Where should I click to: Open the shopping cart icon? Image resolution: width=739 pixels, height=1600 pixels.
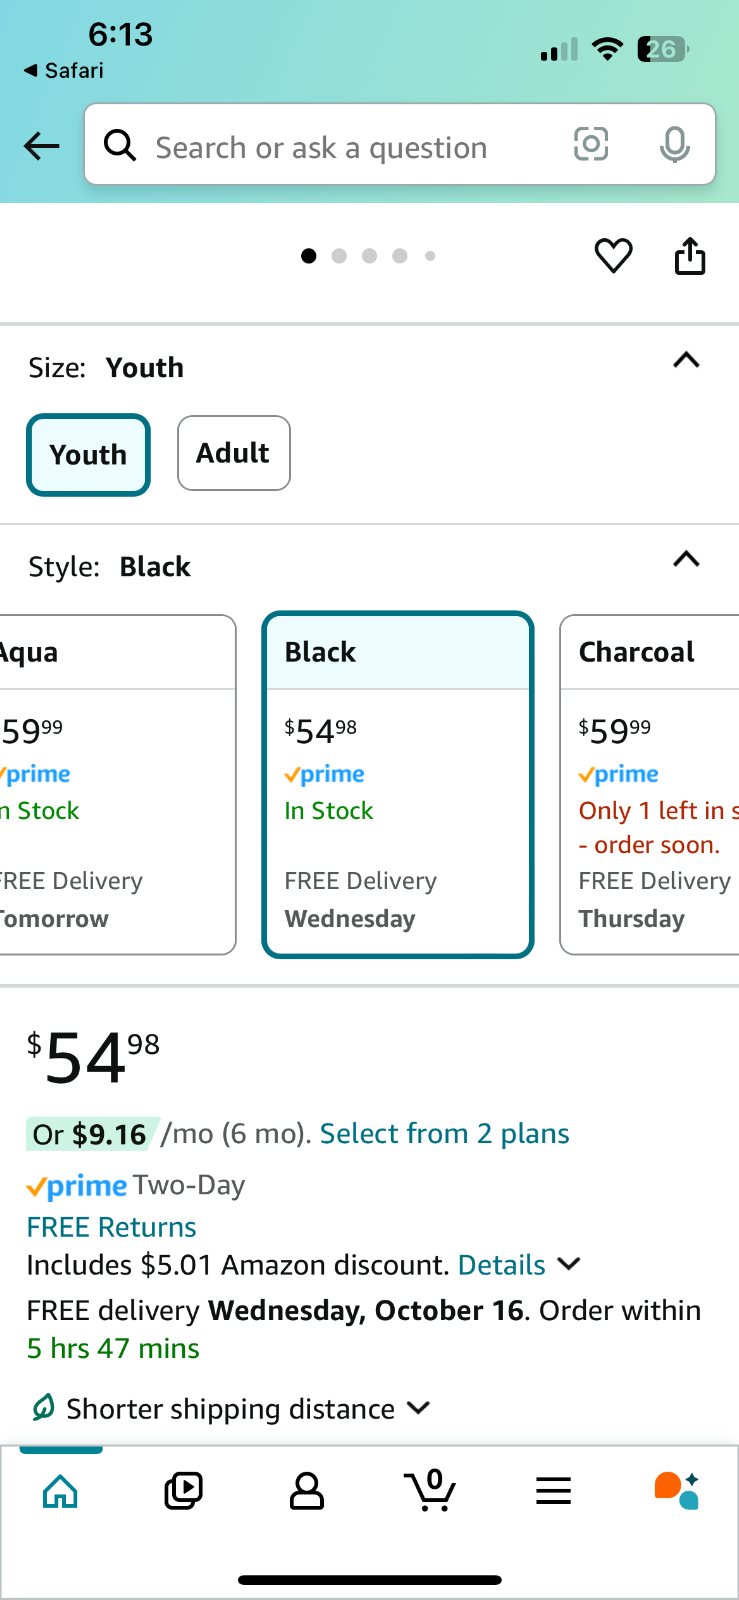pos(431,1490)
